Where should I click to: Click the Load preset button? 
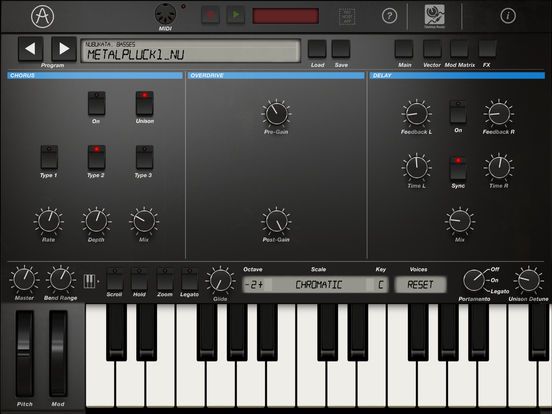[317, 49]
